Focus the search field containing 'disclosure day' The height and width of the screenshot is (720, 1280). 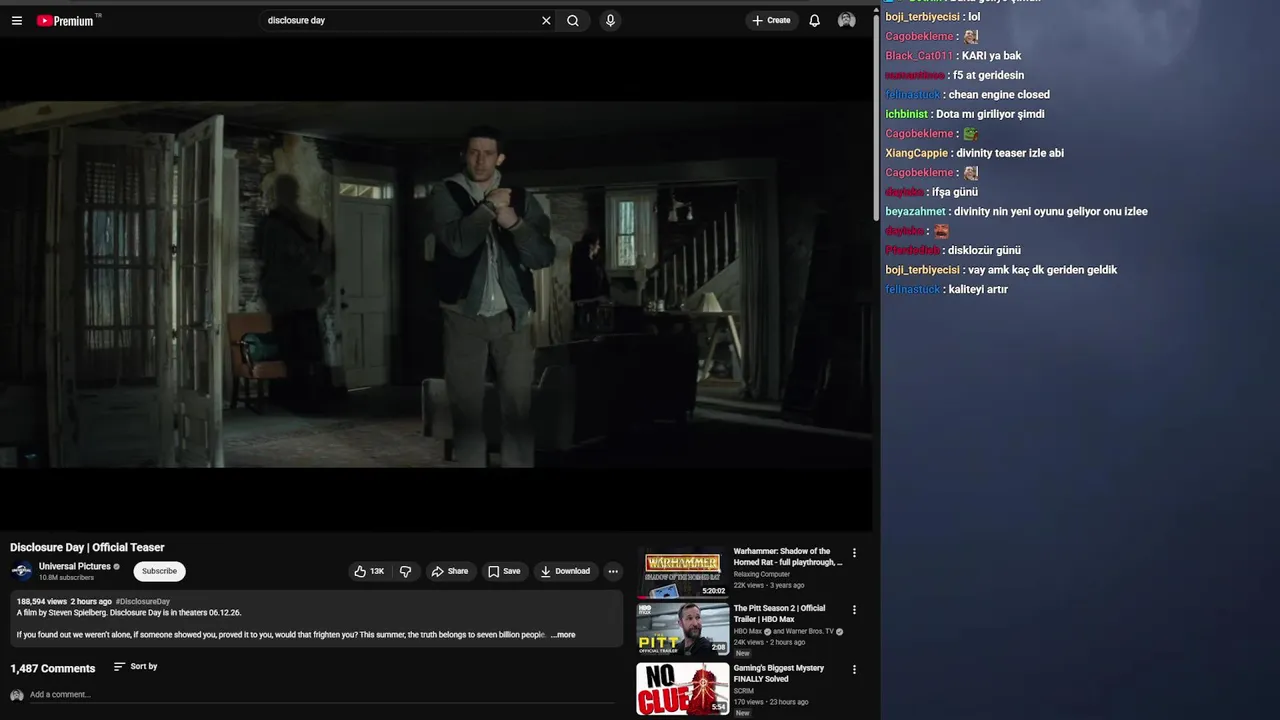click(400, 20)
